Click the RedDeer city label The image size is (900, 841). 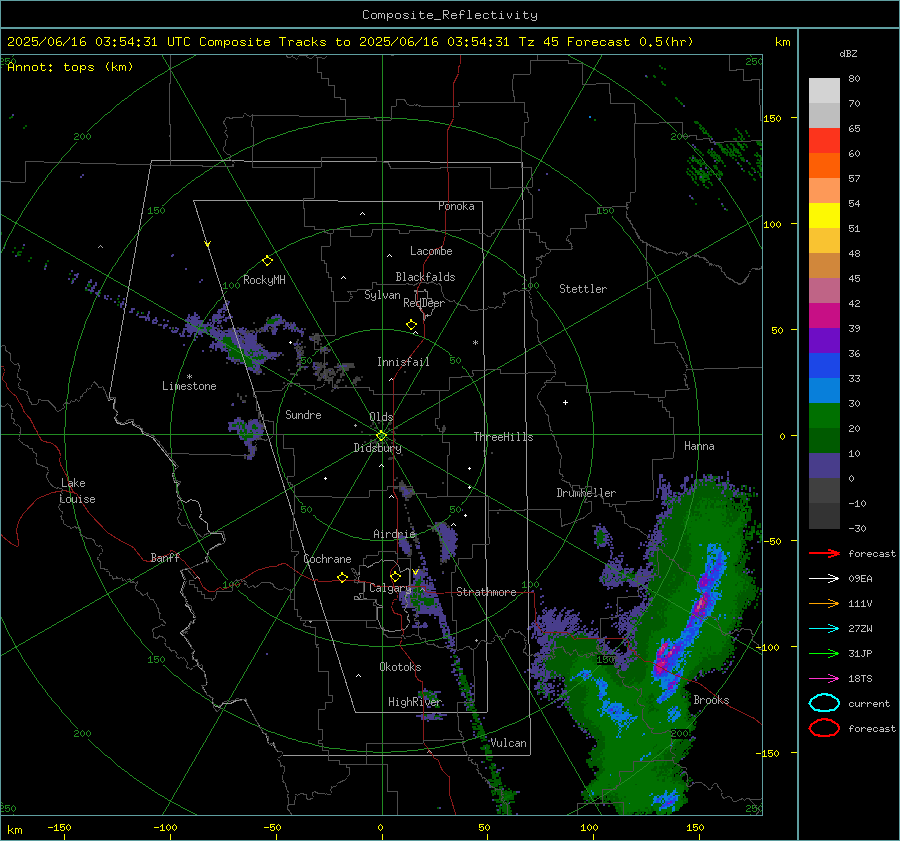tap(424, 303)
